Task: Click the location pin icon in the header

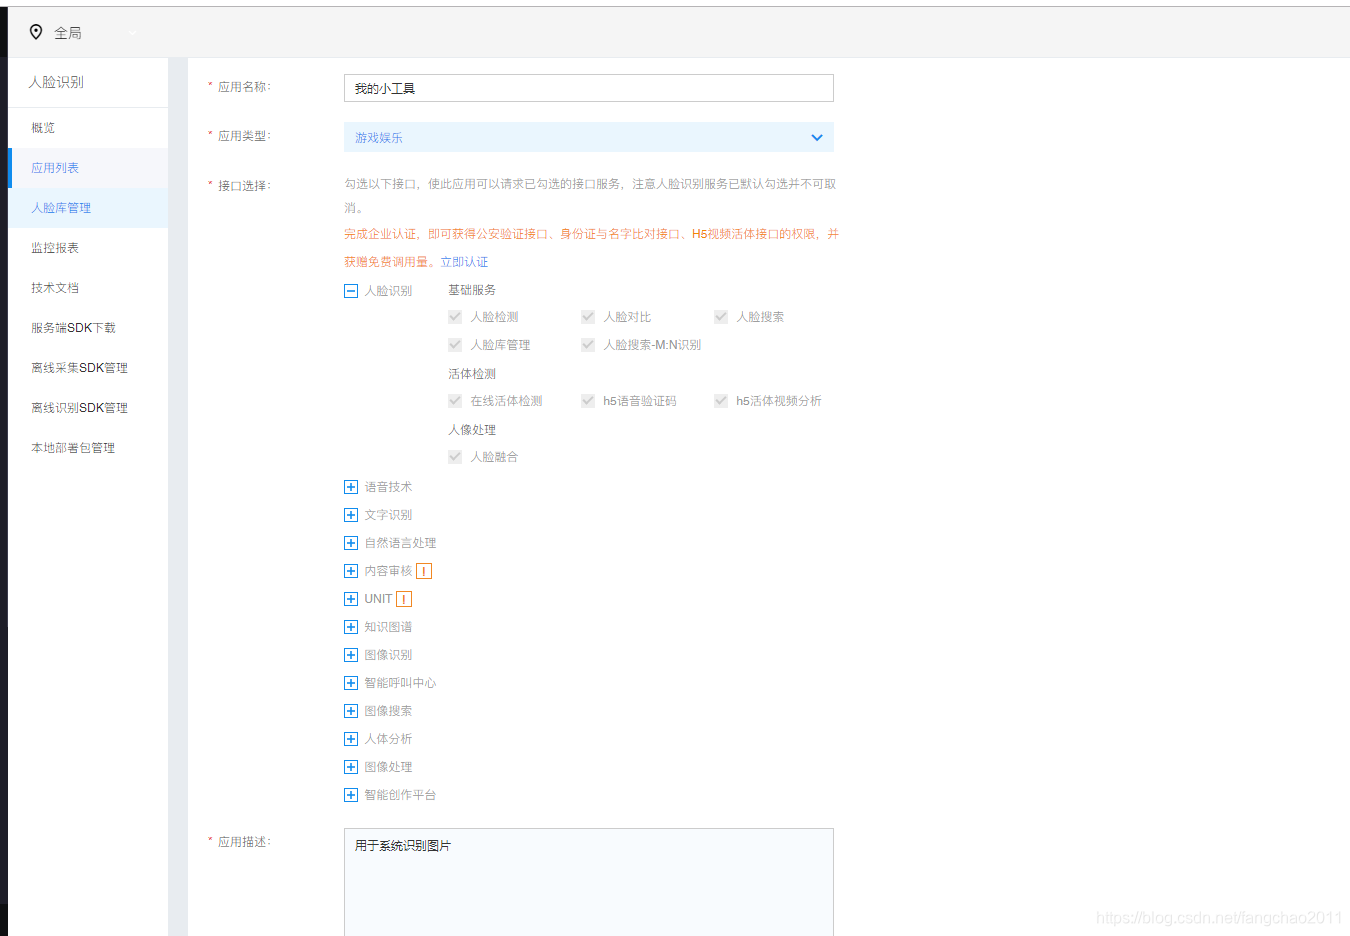Action: (37, 31)
